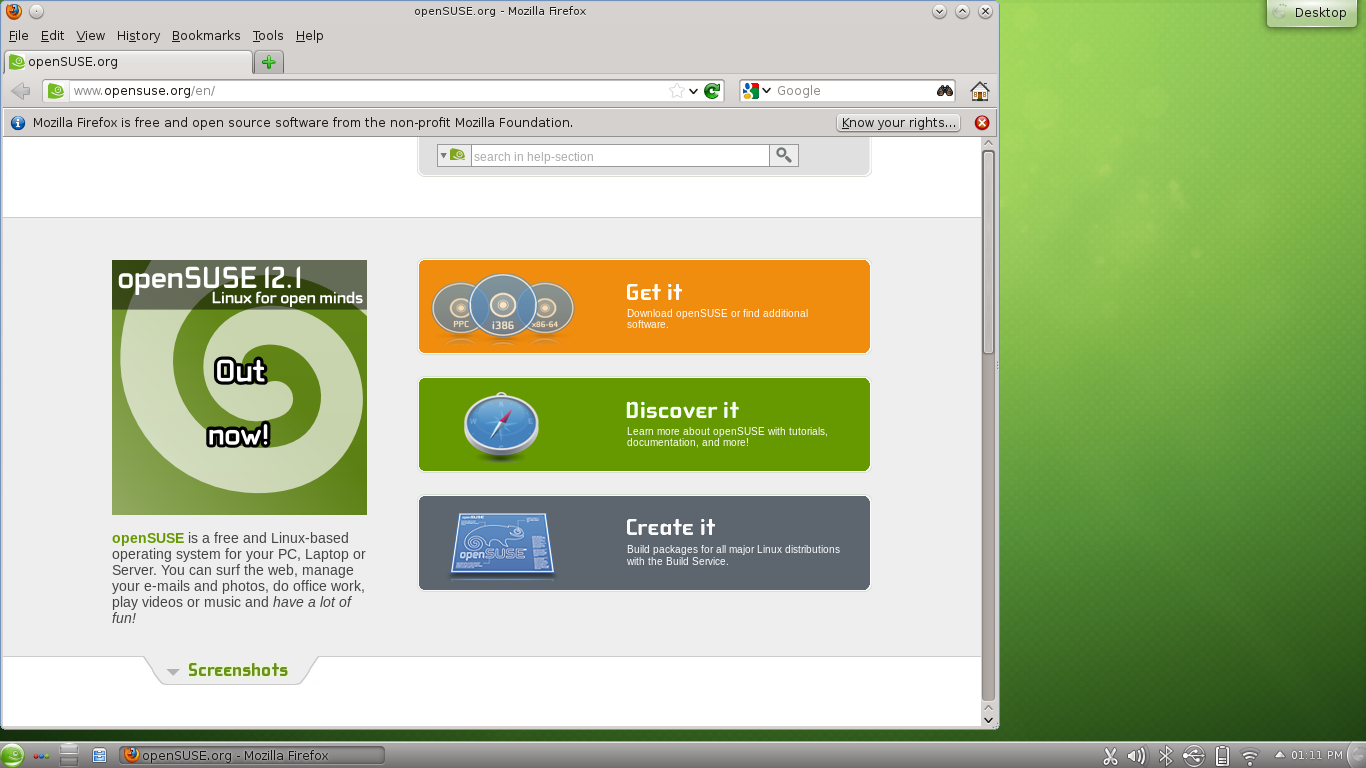Image resolution: width=1366 pixels, height=768 pixels.
Task: Click the three colored dots activities icon
Action: click(x=41, y=756)
